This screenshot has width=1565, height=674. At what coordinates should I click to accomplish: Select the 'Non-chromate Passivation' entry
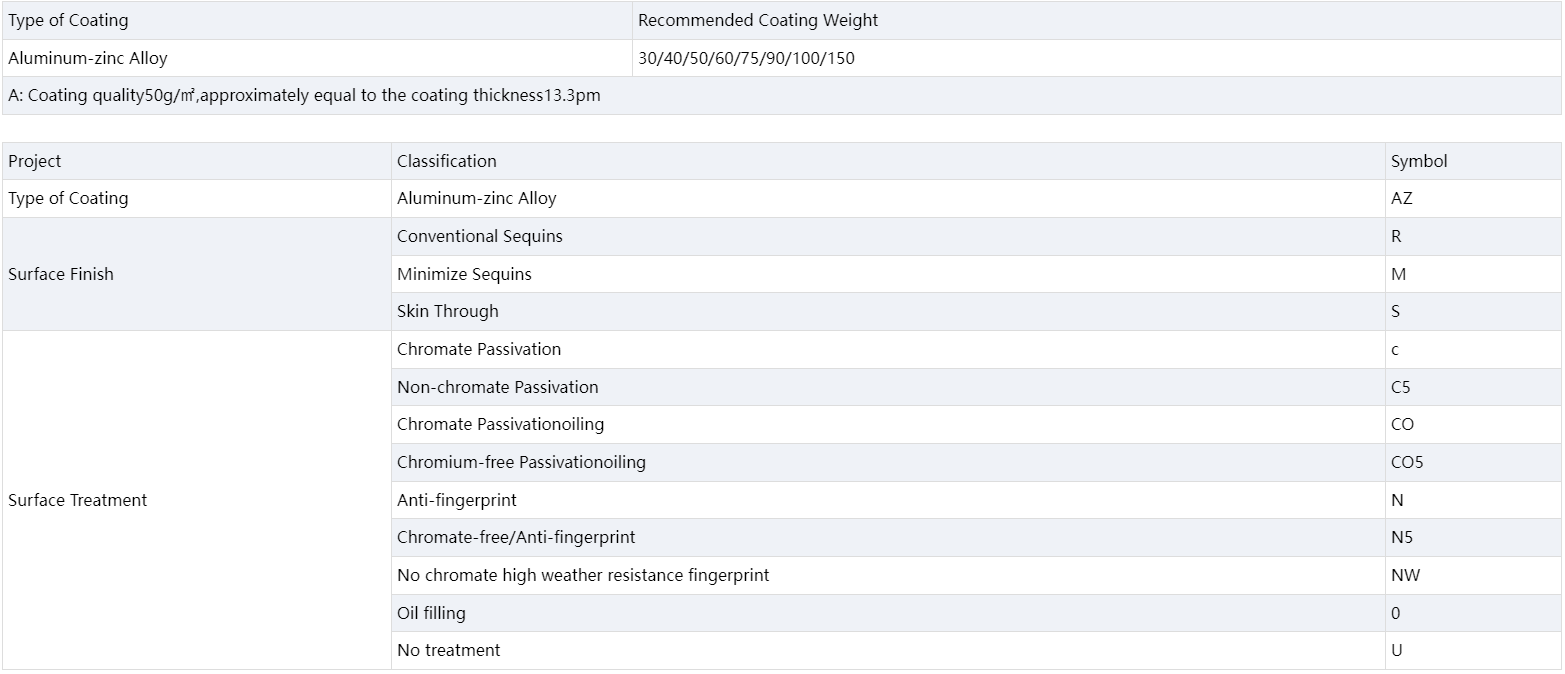[x=498, y=387]
